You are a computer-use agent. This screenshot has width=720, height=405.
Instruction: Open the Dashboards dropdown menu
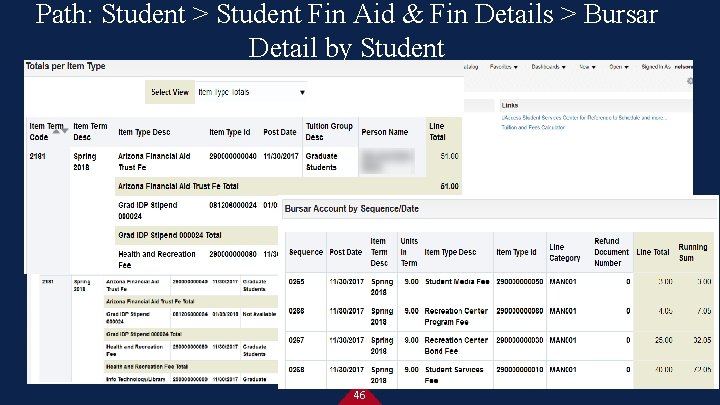click(548, 67)
